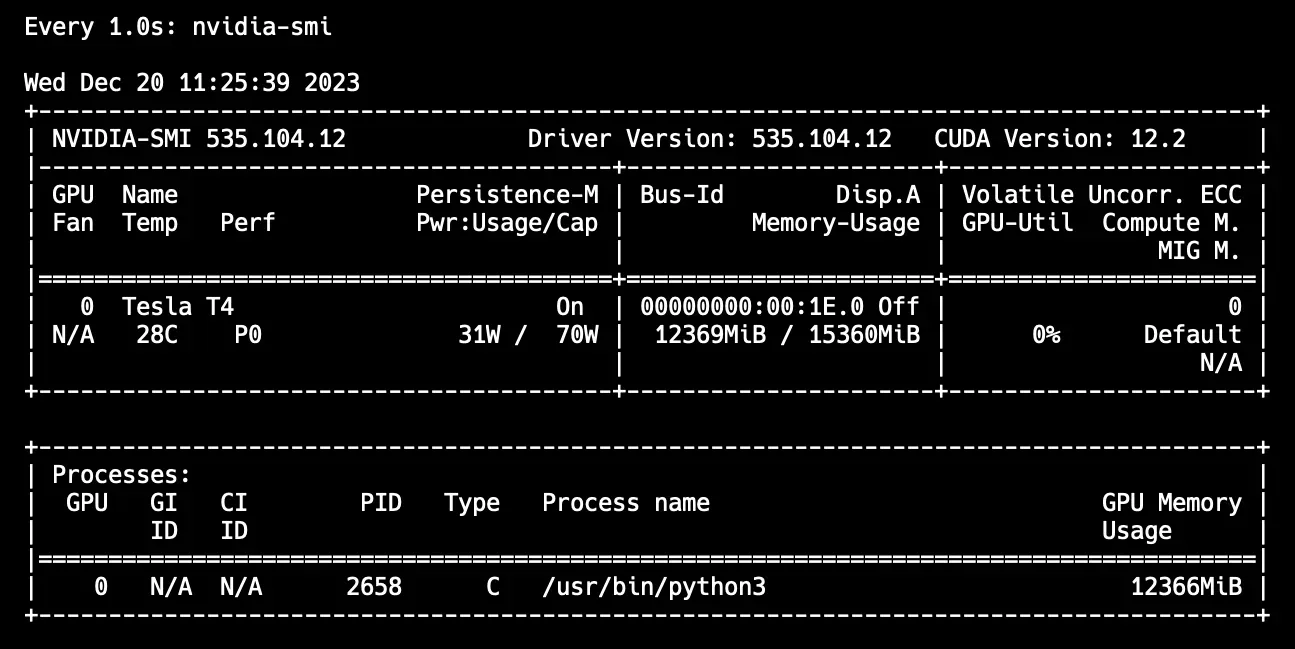The height and width of the screenshot is (649, 1295).
Task: Click the 'Process name' column header
Action: (x=626, y=503)
